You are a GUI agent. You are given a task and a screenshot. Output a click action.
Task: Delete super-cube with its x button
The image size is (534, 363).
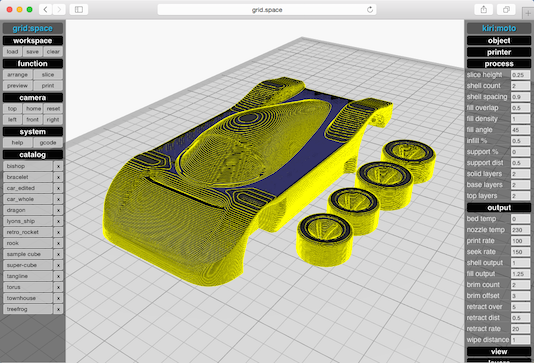[x=58, y=265]
